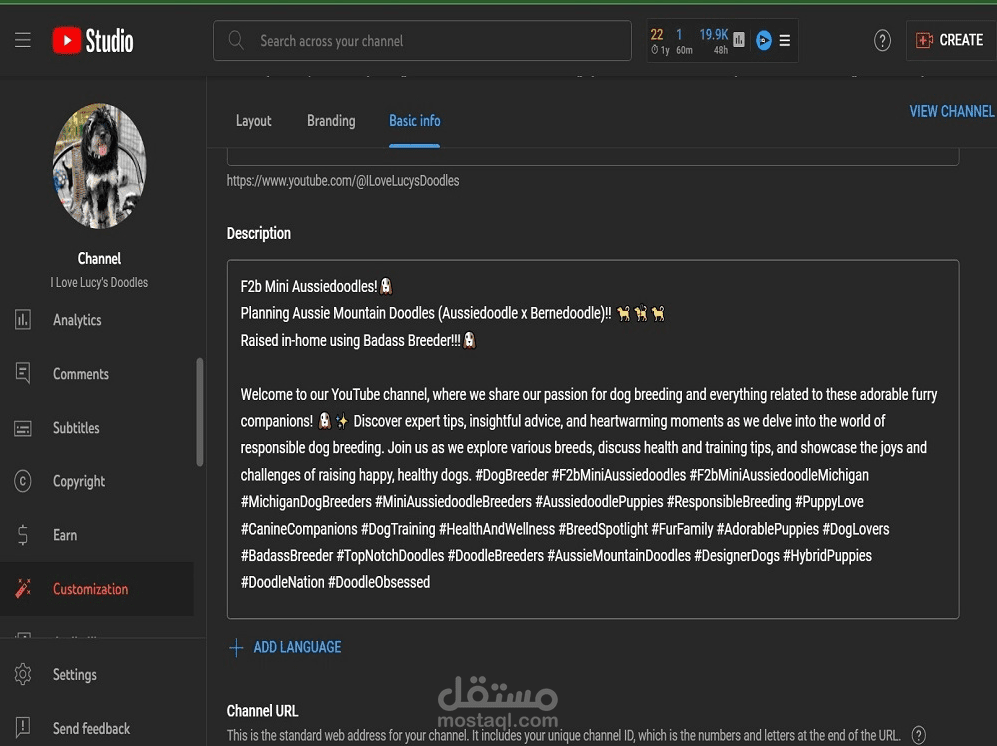Expand the extension stats menu lines icon

point(785,41)
